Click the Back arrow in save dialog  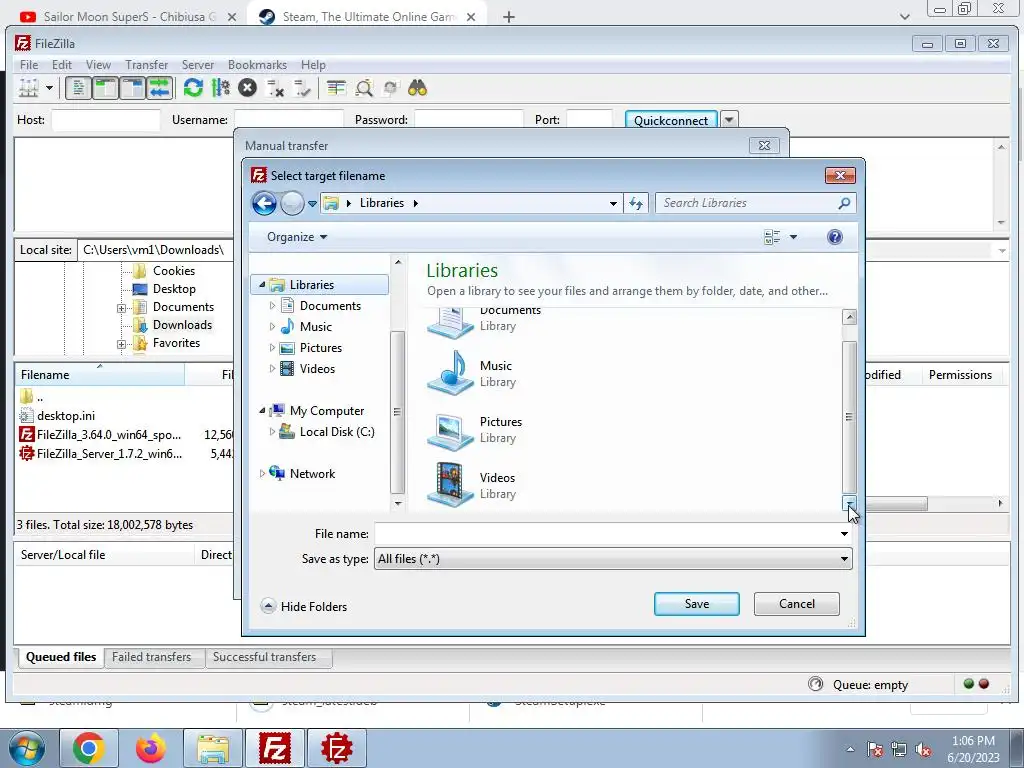pyautogui.click(x=264, y=204)
